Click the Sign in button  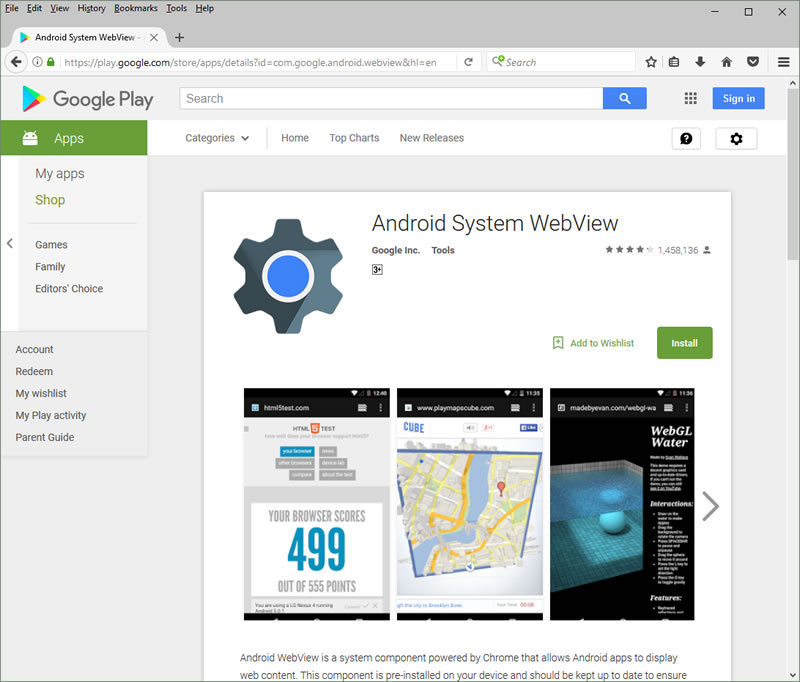coord(738,98)
